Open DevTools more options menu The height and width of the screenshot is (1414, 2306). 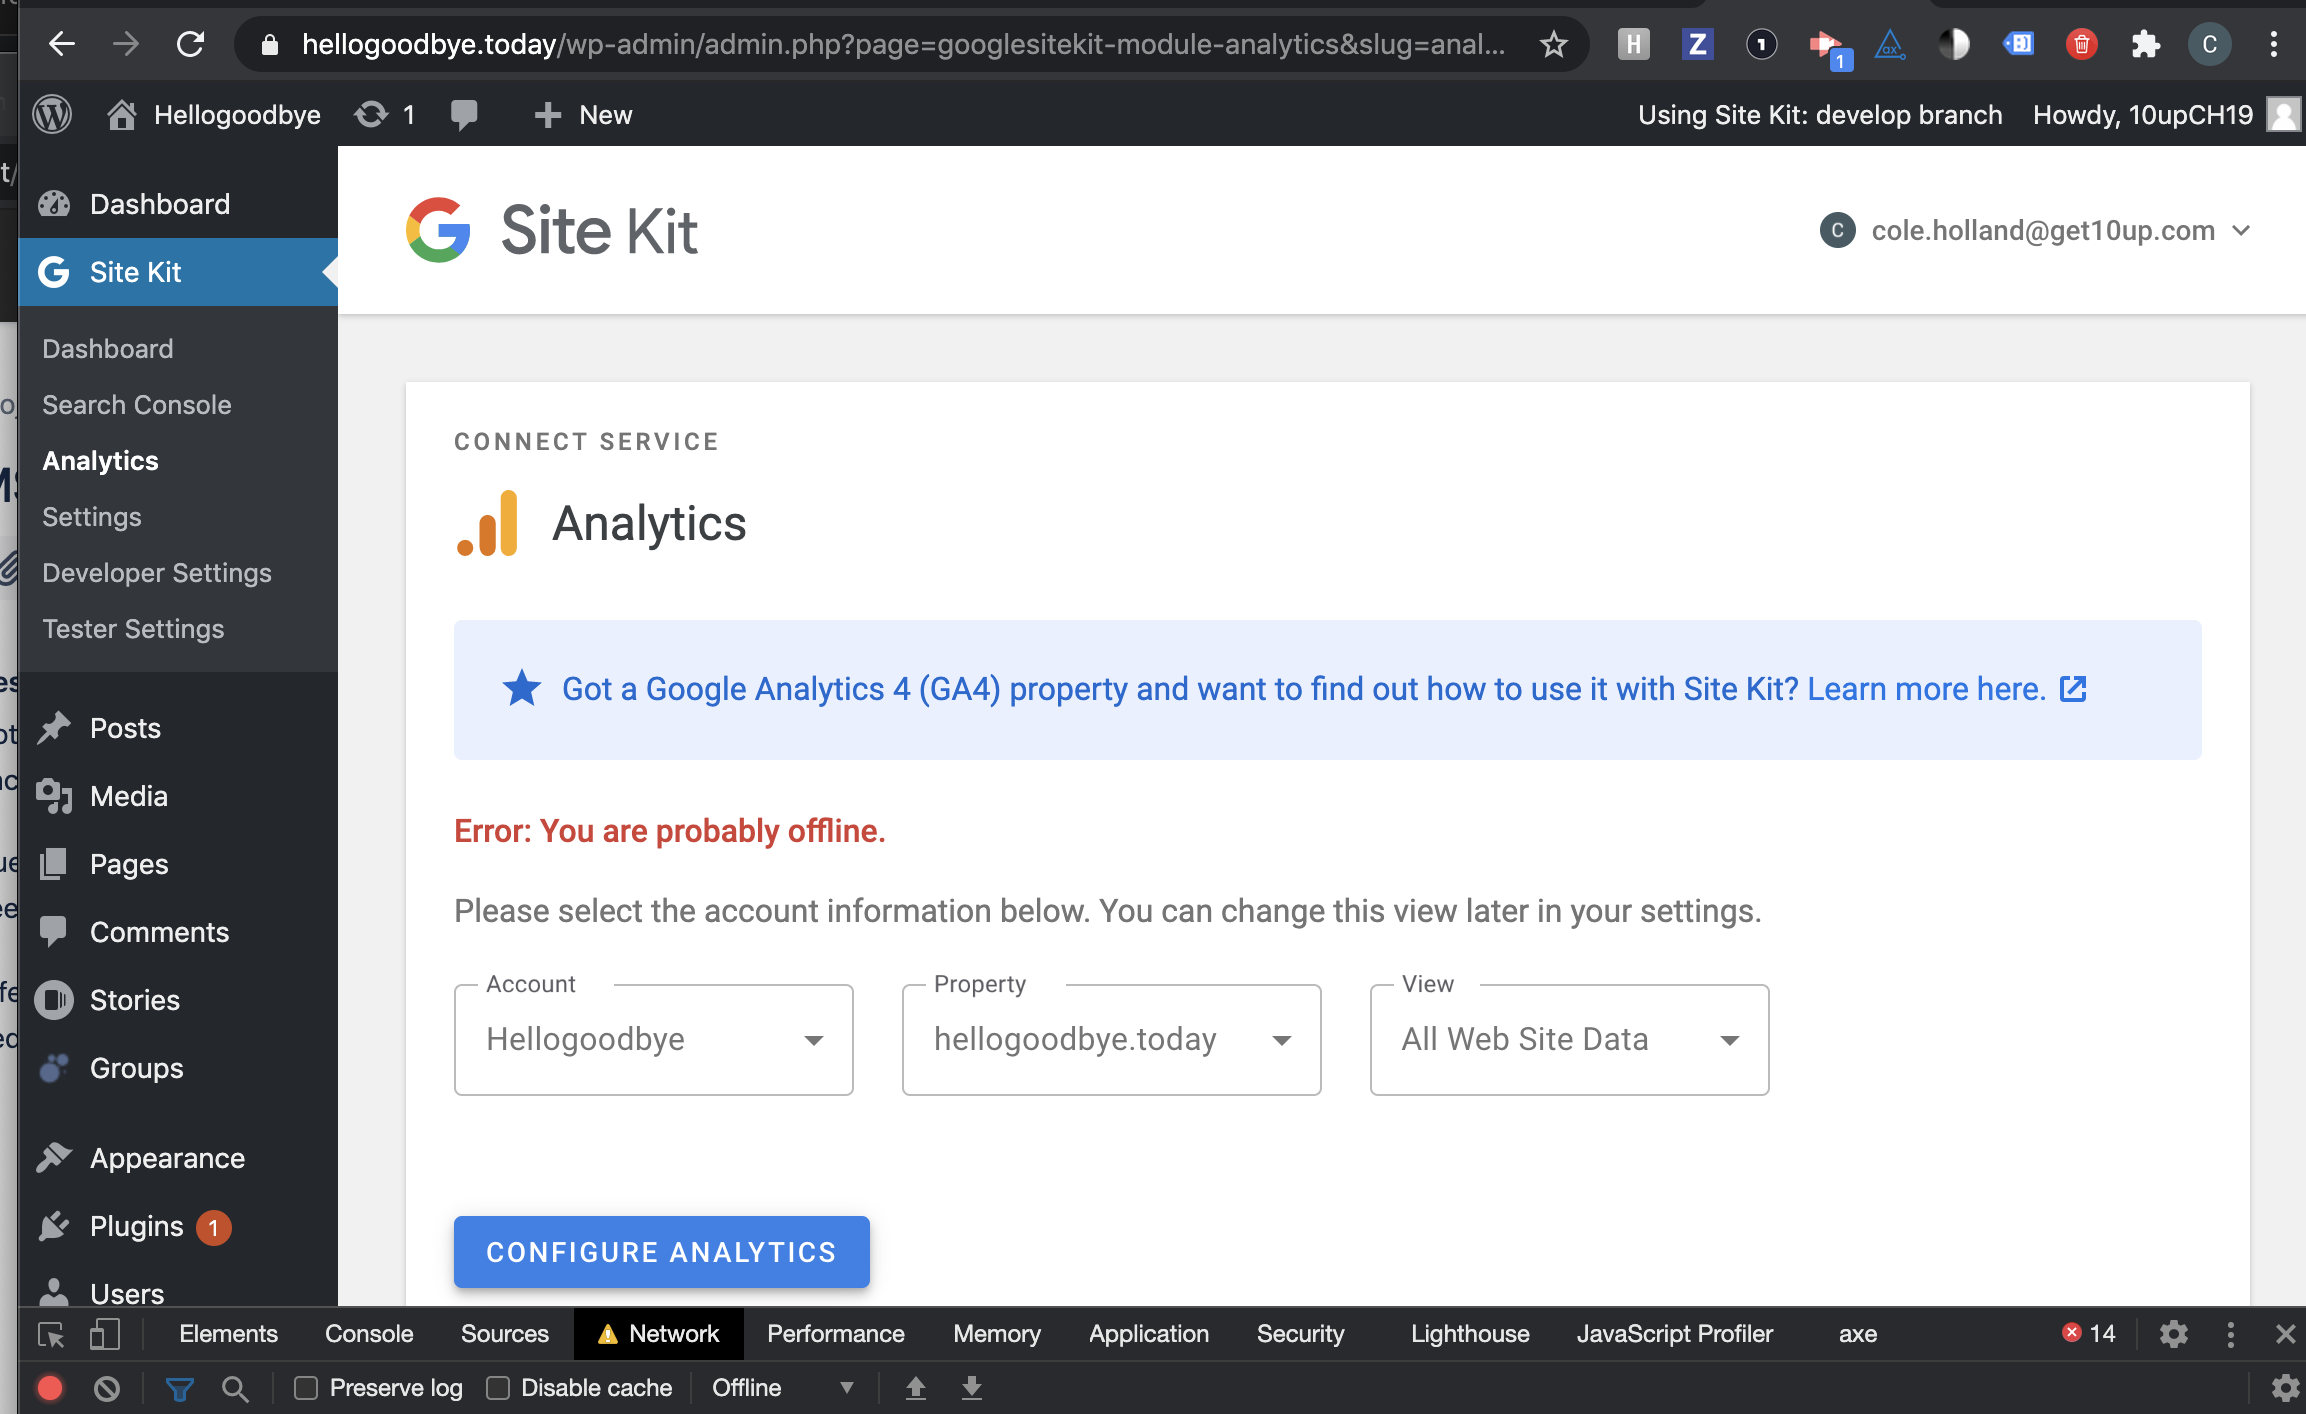[x=2231, y=1334]
